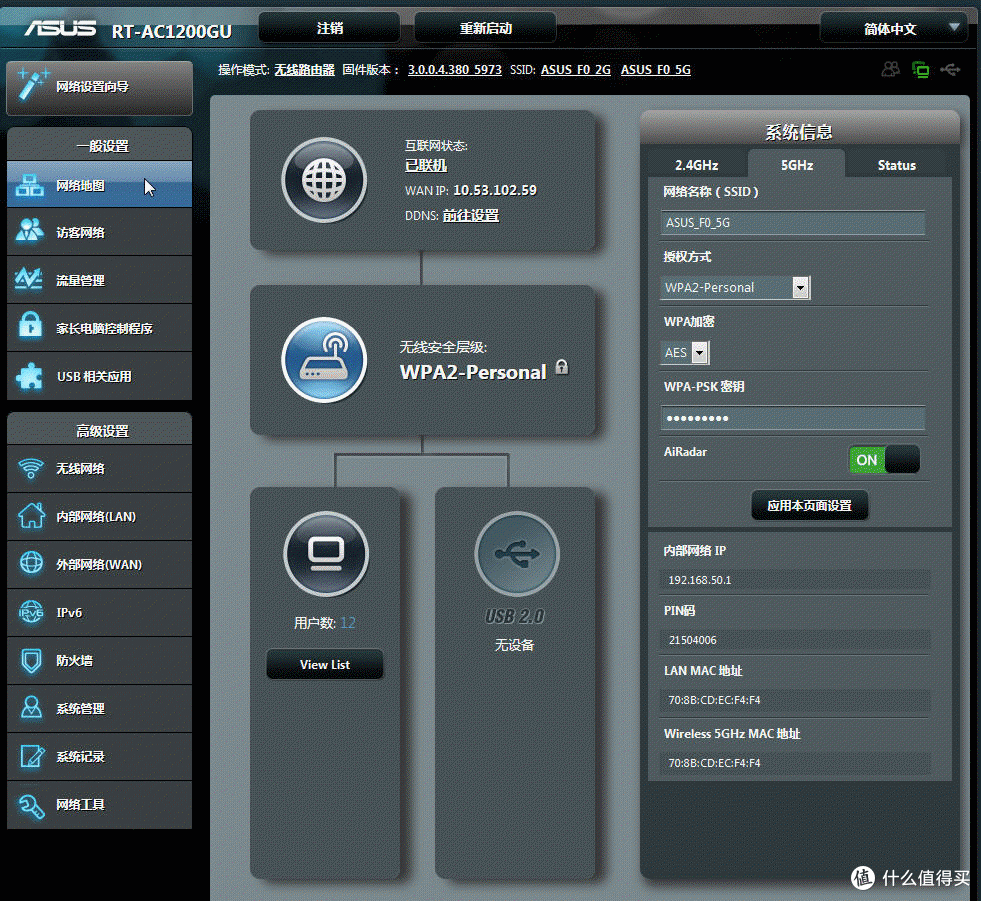The image size is (981, 901).
Task: Click the USB status icon in header
Action: (950, 69)
